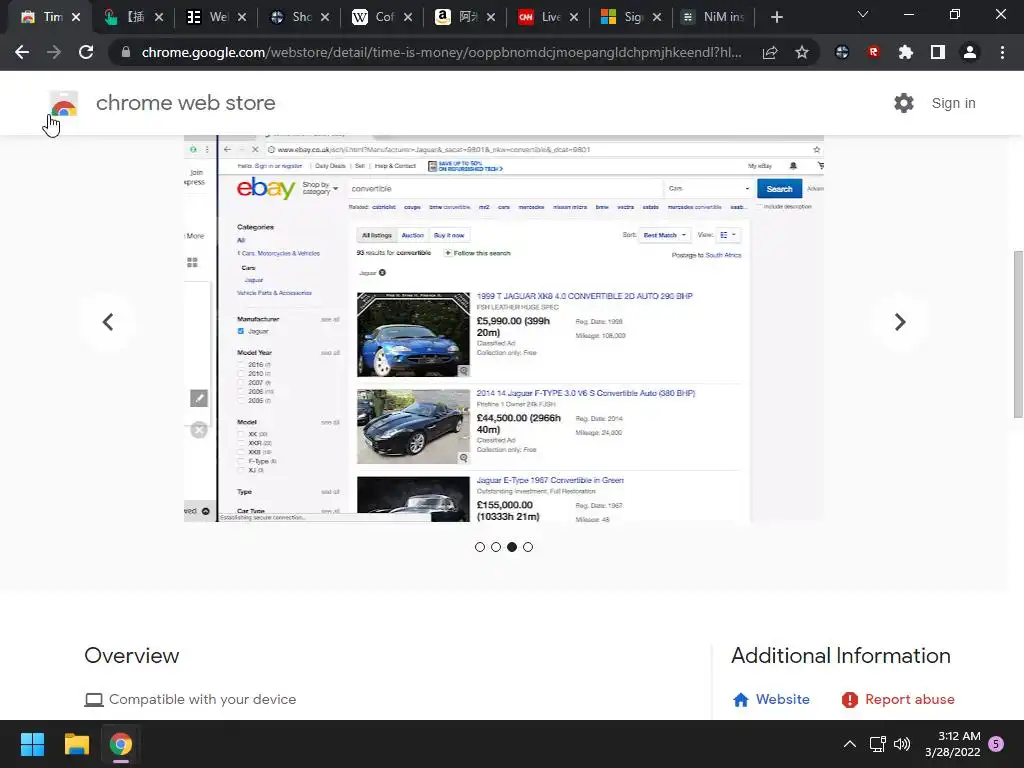Click the Chrome Web Store logo icon
This screenshot has height=768, width=1024.
(x=64, y=103)
